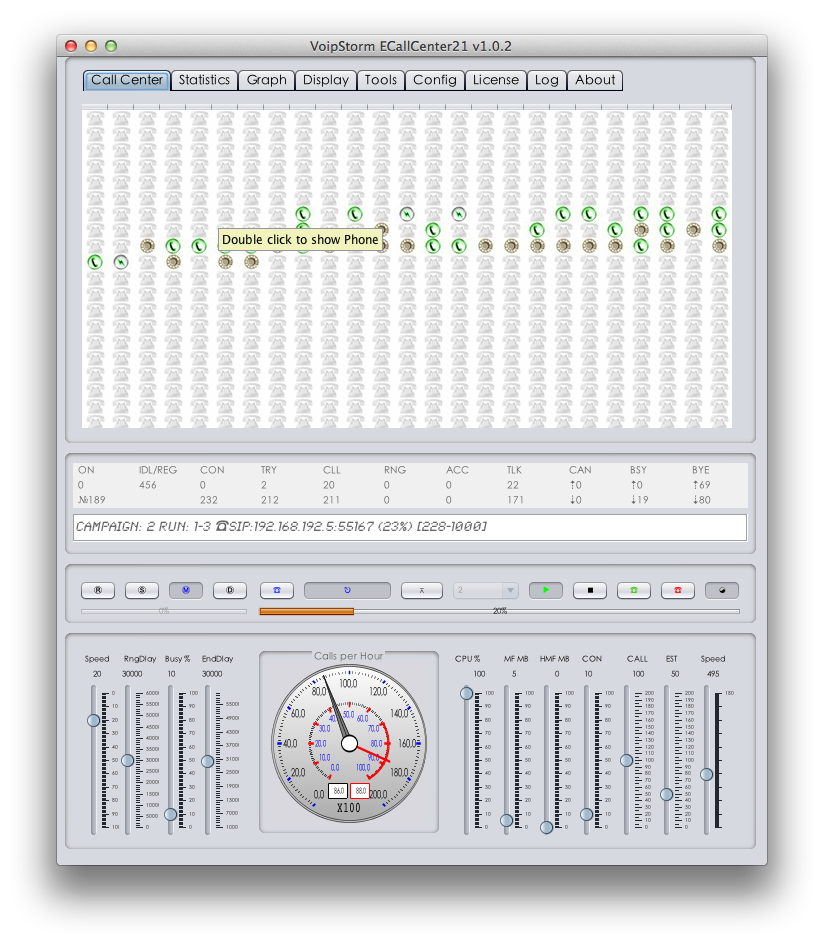Click the red phone hang-up button

678,590
